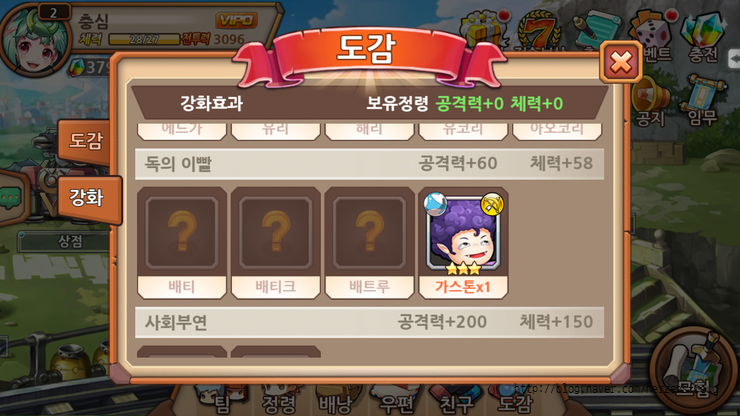Open the chat speech bubble icon

(11, 198)
